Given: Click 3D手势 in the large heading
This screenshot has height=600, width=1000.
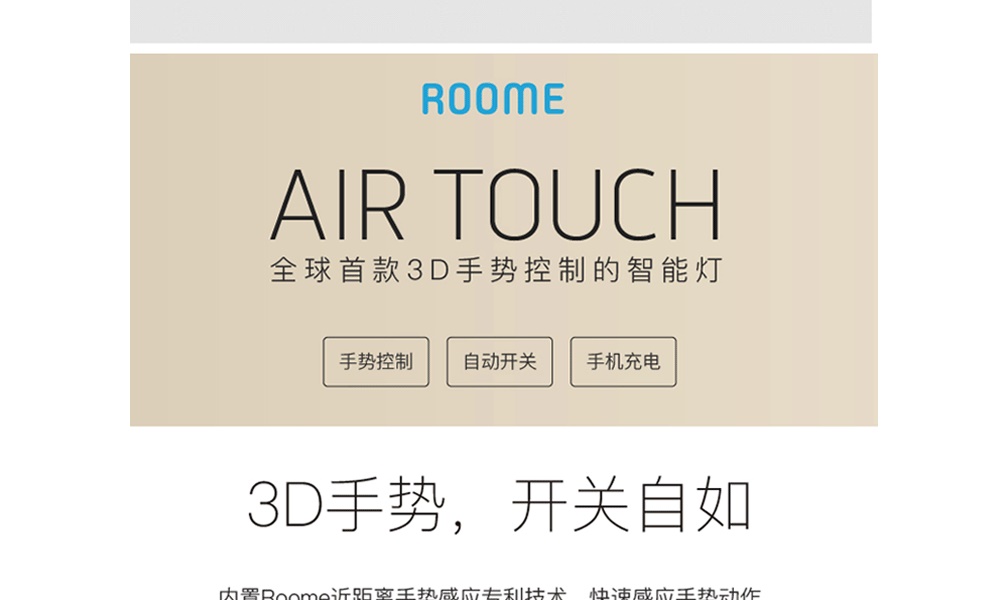Looking at the screenshot, I should (x=346, y=505).
